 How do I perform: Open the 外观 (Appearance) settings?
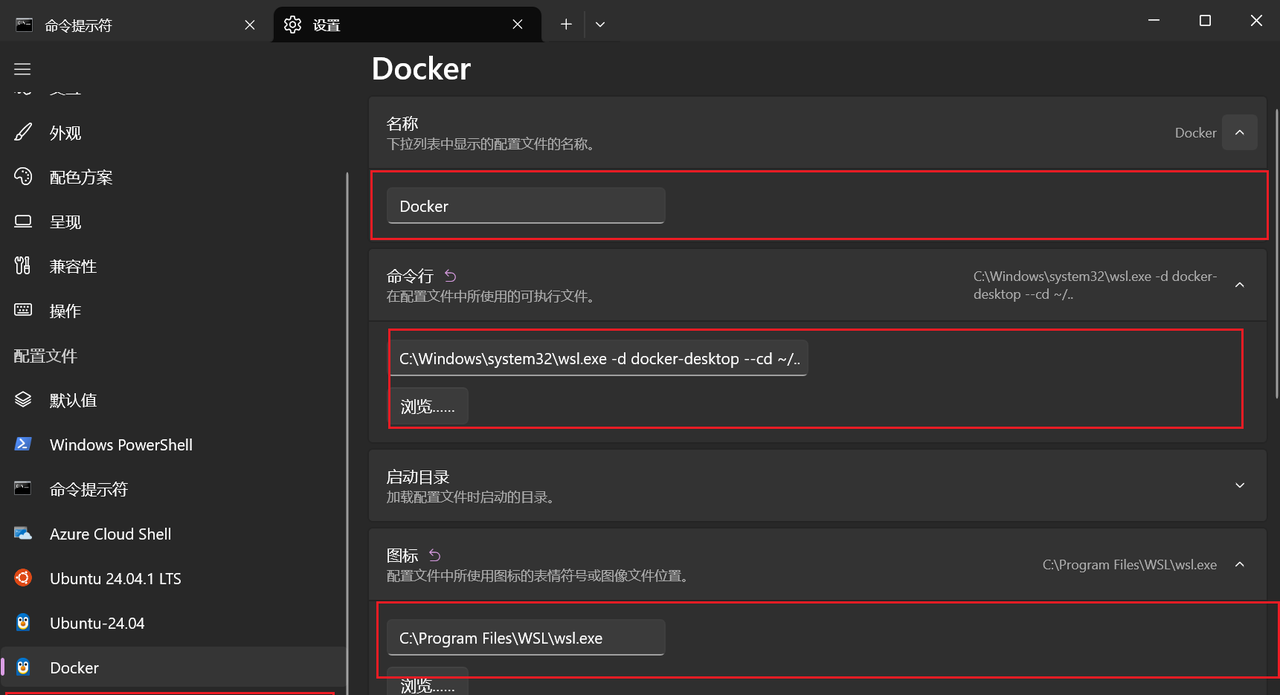[66, 132]
